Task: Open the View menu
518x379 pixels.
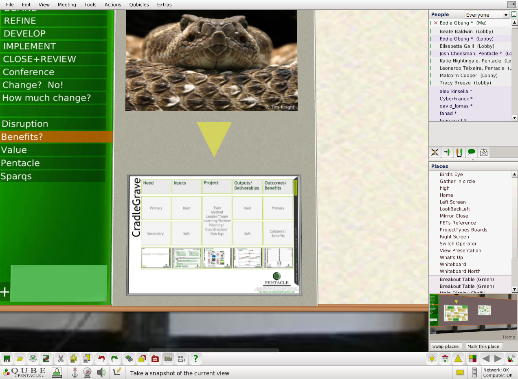Action: [x=44, y=5]
